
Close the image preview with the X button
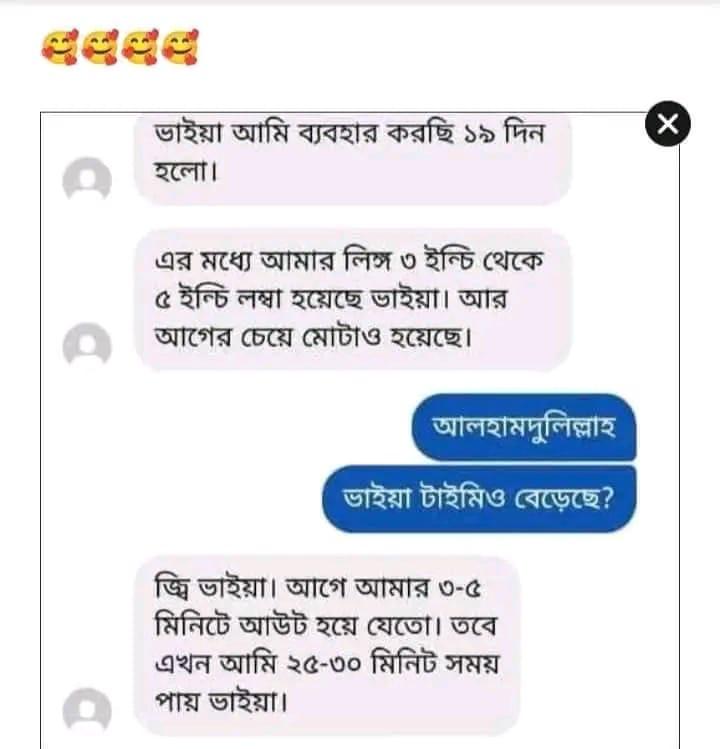click(x=667, y=124)
